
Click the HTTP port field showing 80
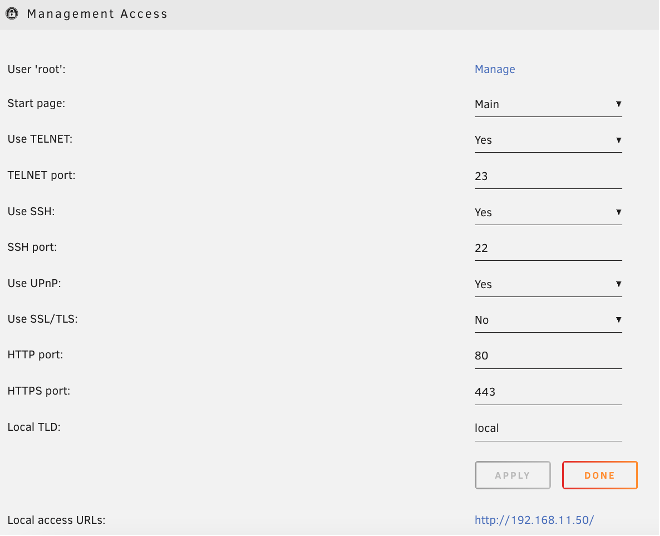[x=548, y=356]
